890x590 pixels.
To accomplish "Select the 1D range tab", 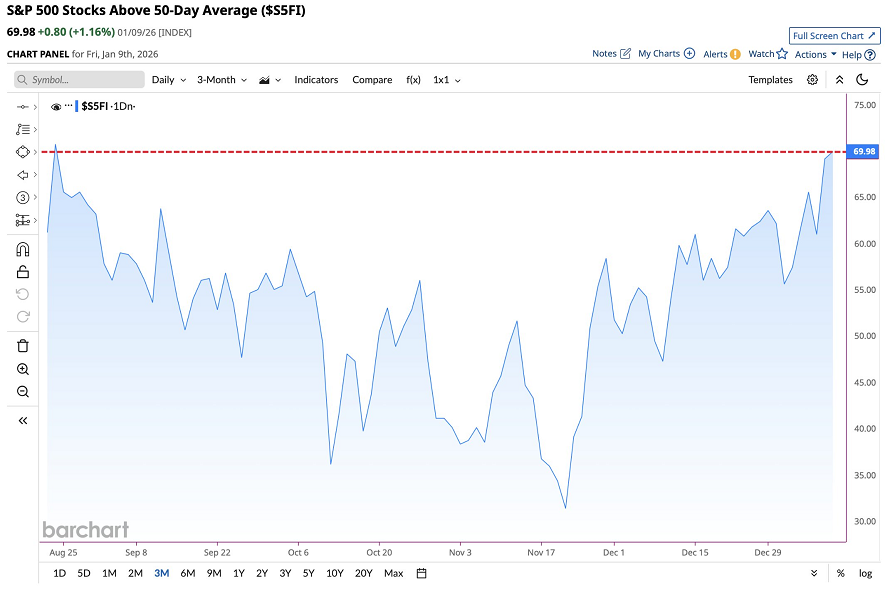I will (x=59, y=573).
